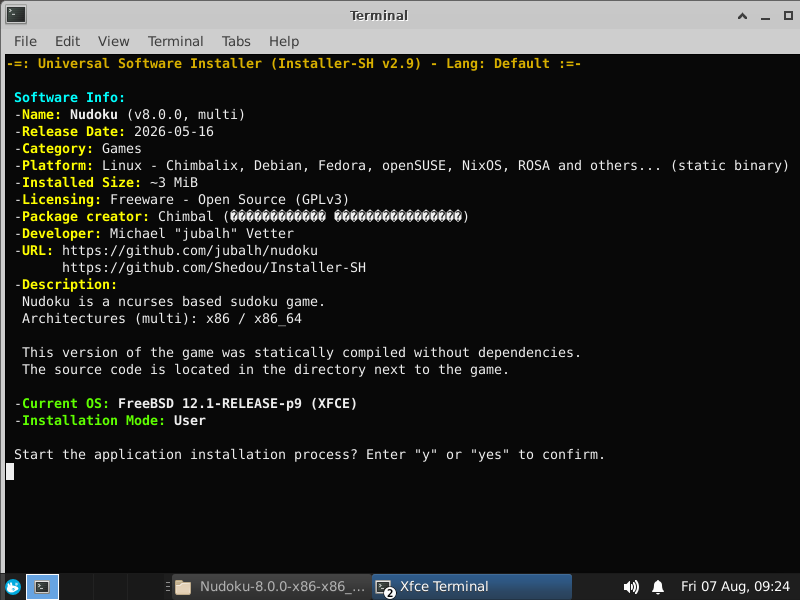The image size is (800, 600).
Task: Click the 'Terminal' window title
Action: coord(379,16)
